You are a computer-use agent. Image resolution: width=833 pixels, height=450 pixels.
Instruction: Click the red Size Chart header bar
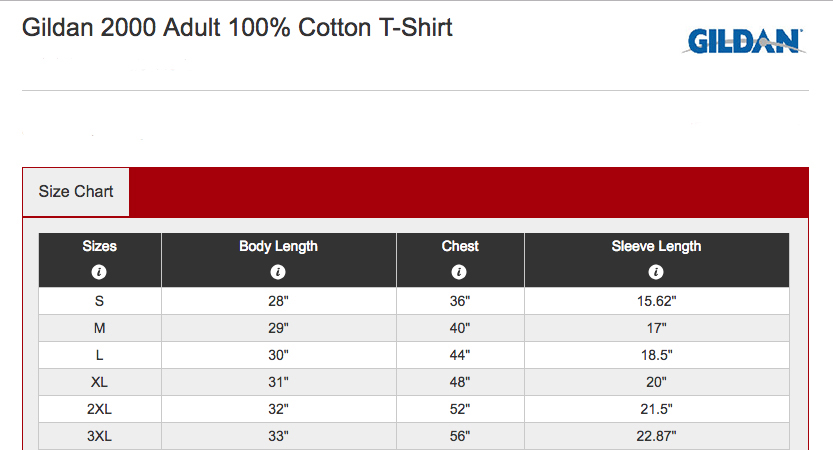[469, 192]
